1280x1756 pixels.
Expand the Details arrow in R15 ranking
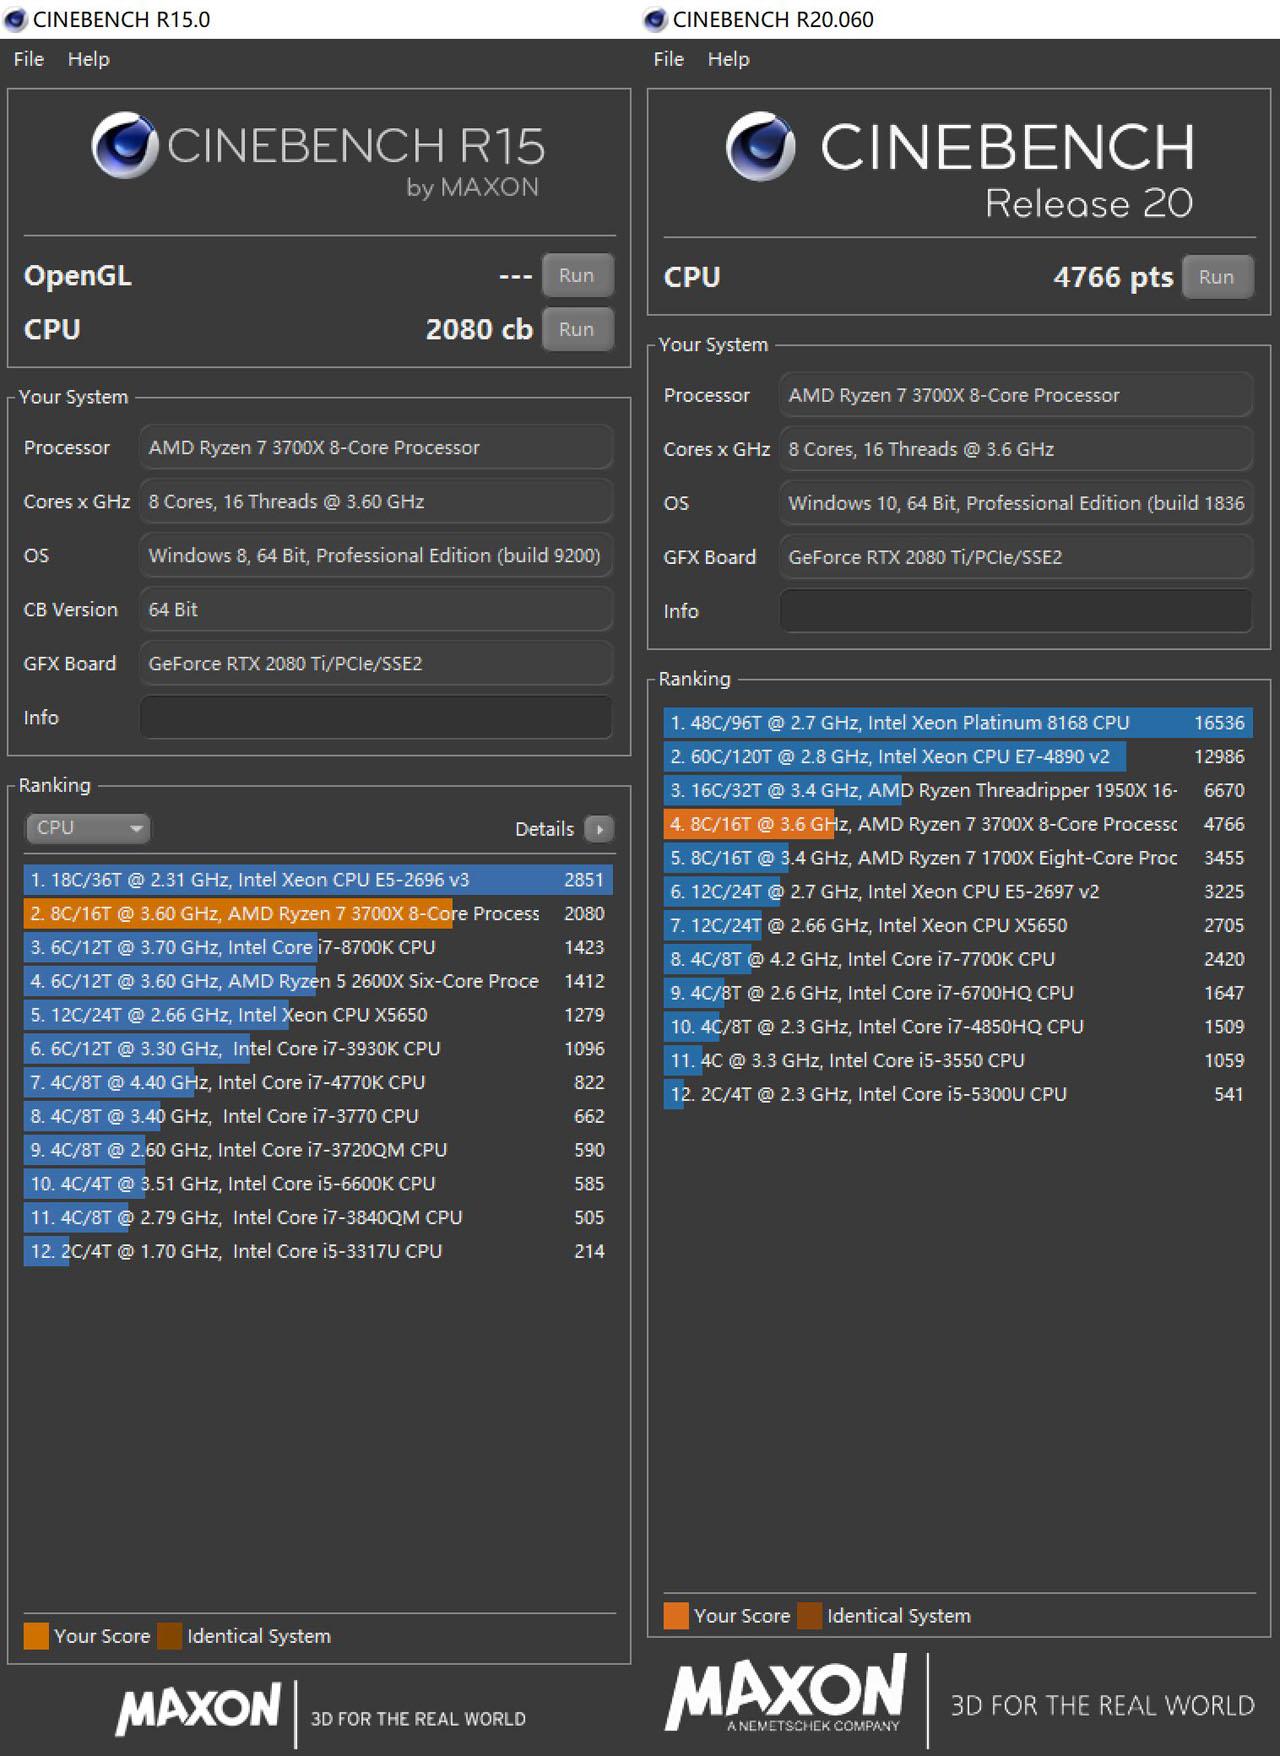pyautogui.click(x=599, y=828)
